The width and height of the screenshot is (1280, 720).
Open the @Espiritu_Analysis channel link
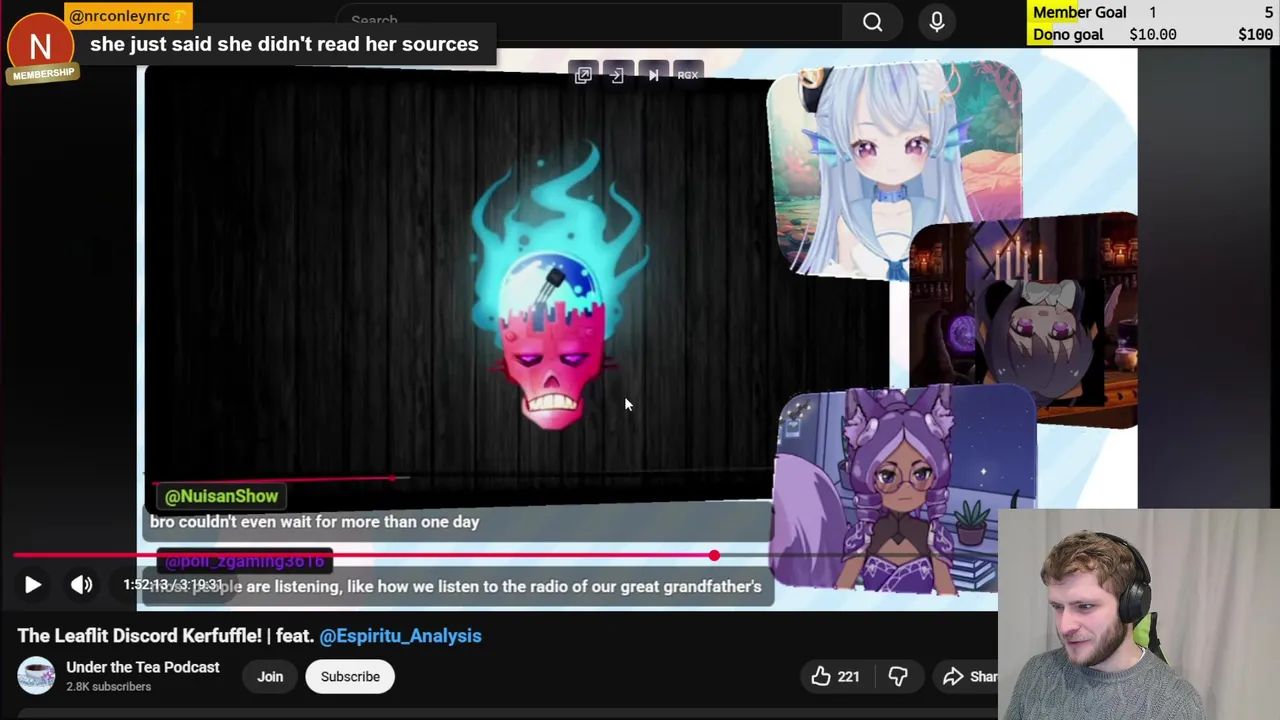tap(400, 636)
